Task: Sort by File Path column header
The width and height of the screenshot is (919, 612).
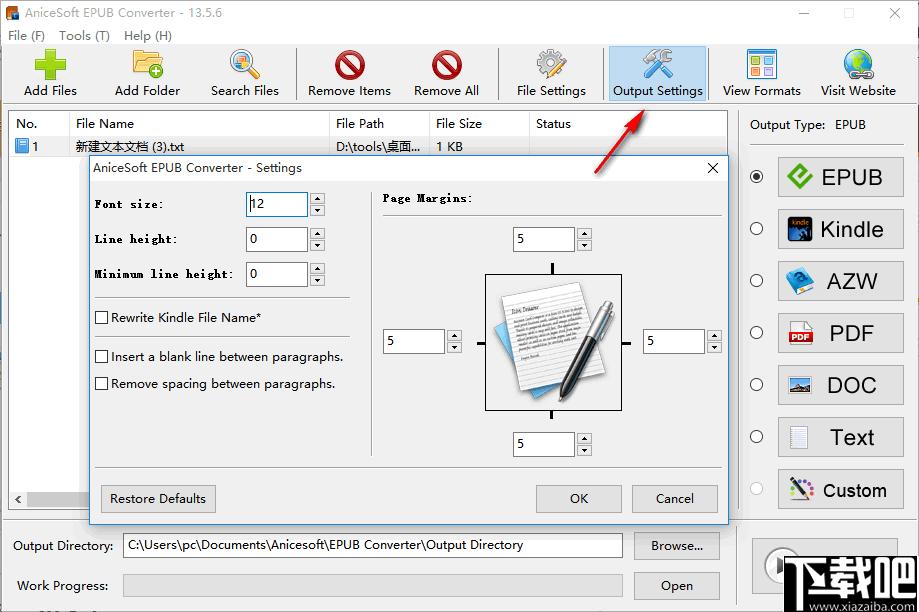Action: 379,124
